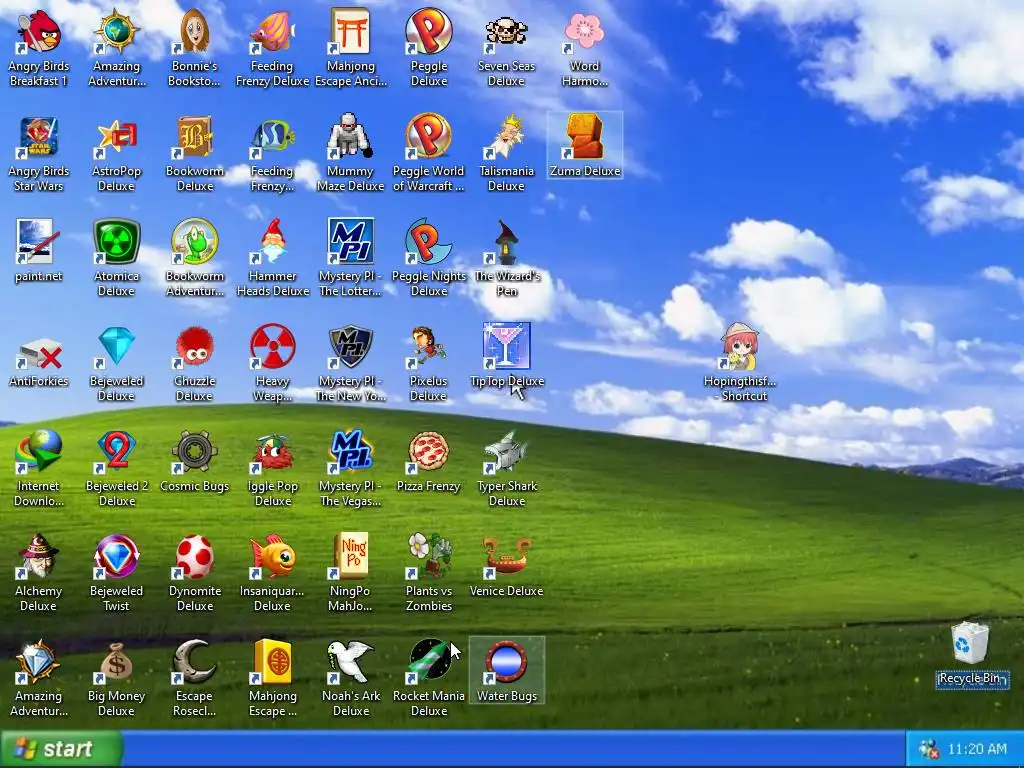The image size is (1024, 768).
Task: Open the Angry Birds Breakfast 1 shortcut
Action: [x=39, y=32]
